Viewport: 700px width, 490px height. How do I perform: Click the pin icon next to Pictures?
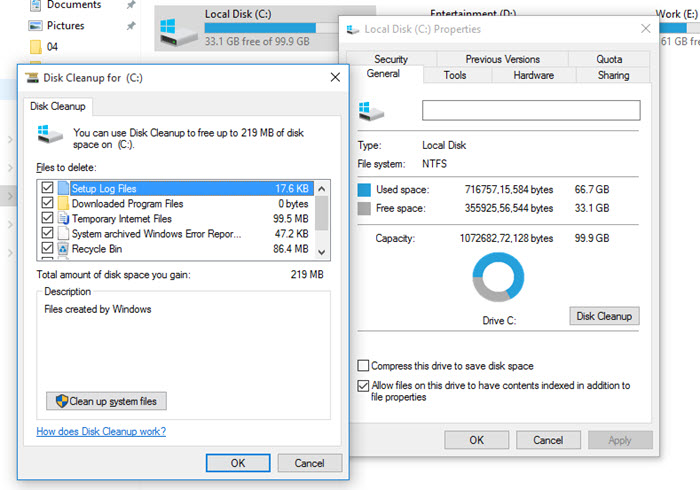click(x=130, y=26)
